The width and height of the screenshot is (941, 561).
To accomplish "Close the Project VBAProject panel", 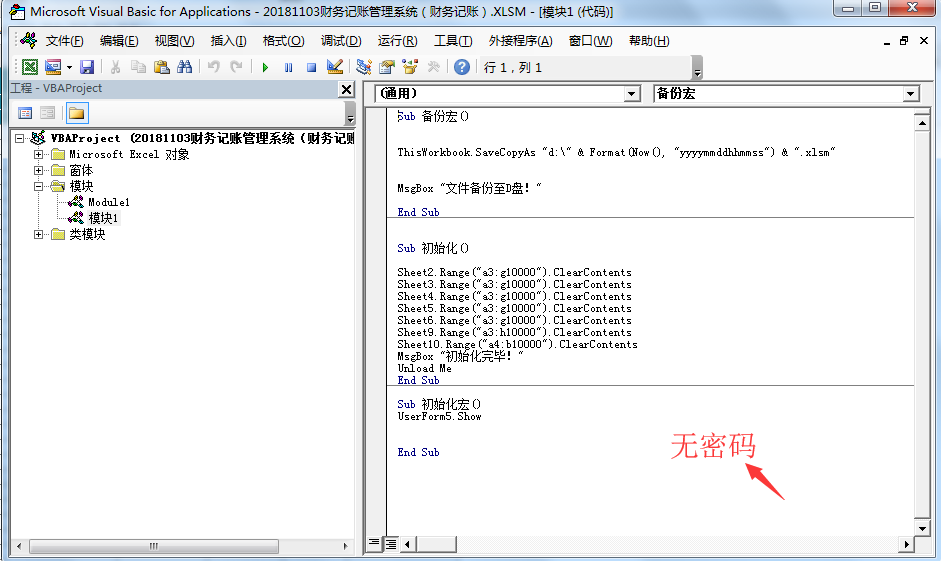I will [346, 89].
